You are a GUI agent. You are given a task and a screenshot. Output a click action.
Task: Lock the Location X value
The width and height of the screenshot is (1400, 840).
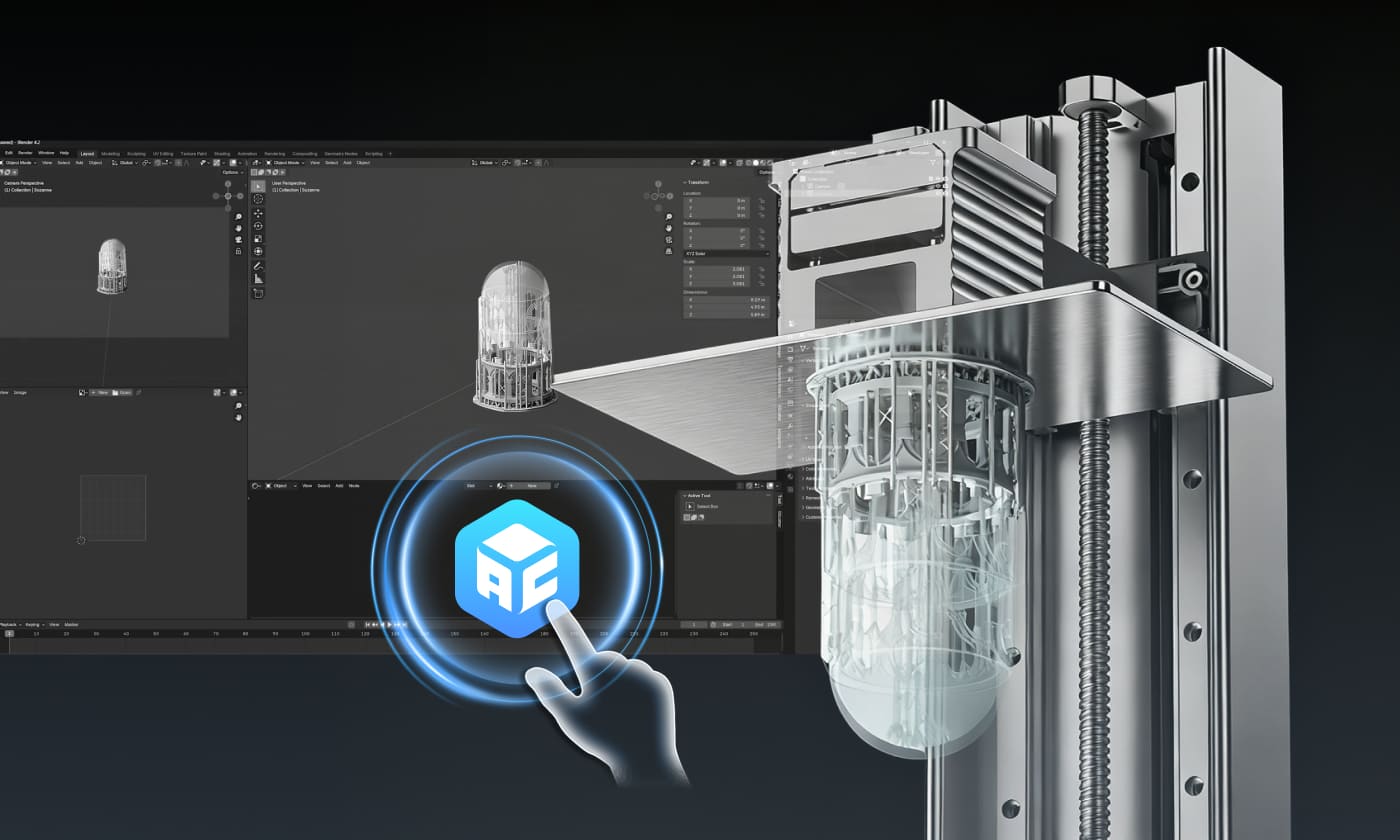[x=763, y=201]
